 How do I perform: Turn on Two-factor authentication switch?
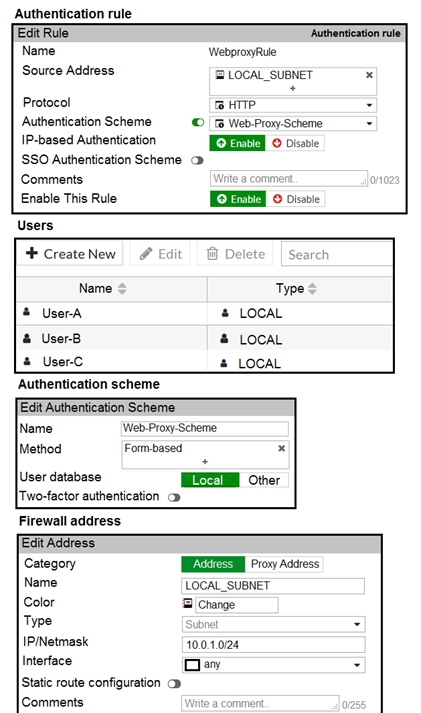(x=174, y=497)
